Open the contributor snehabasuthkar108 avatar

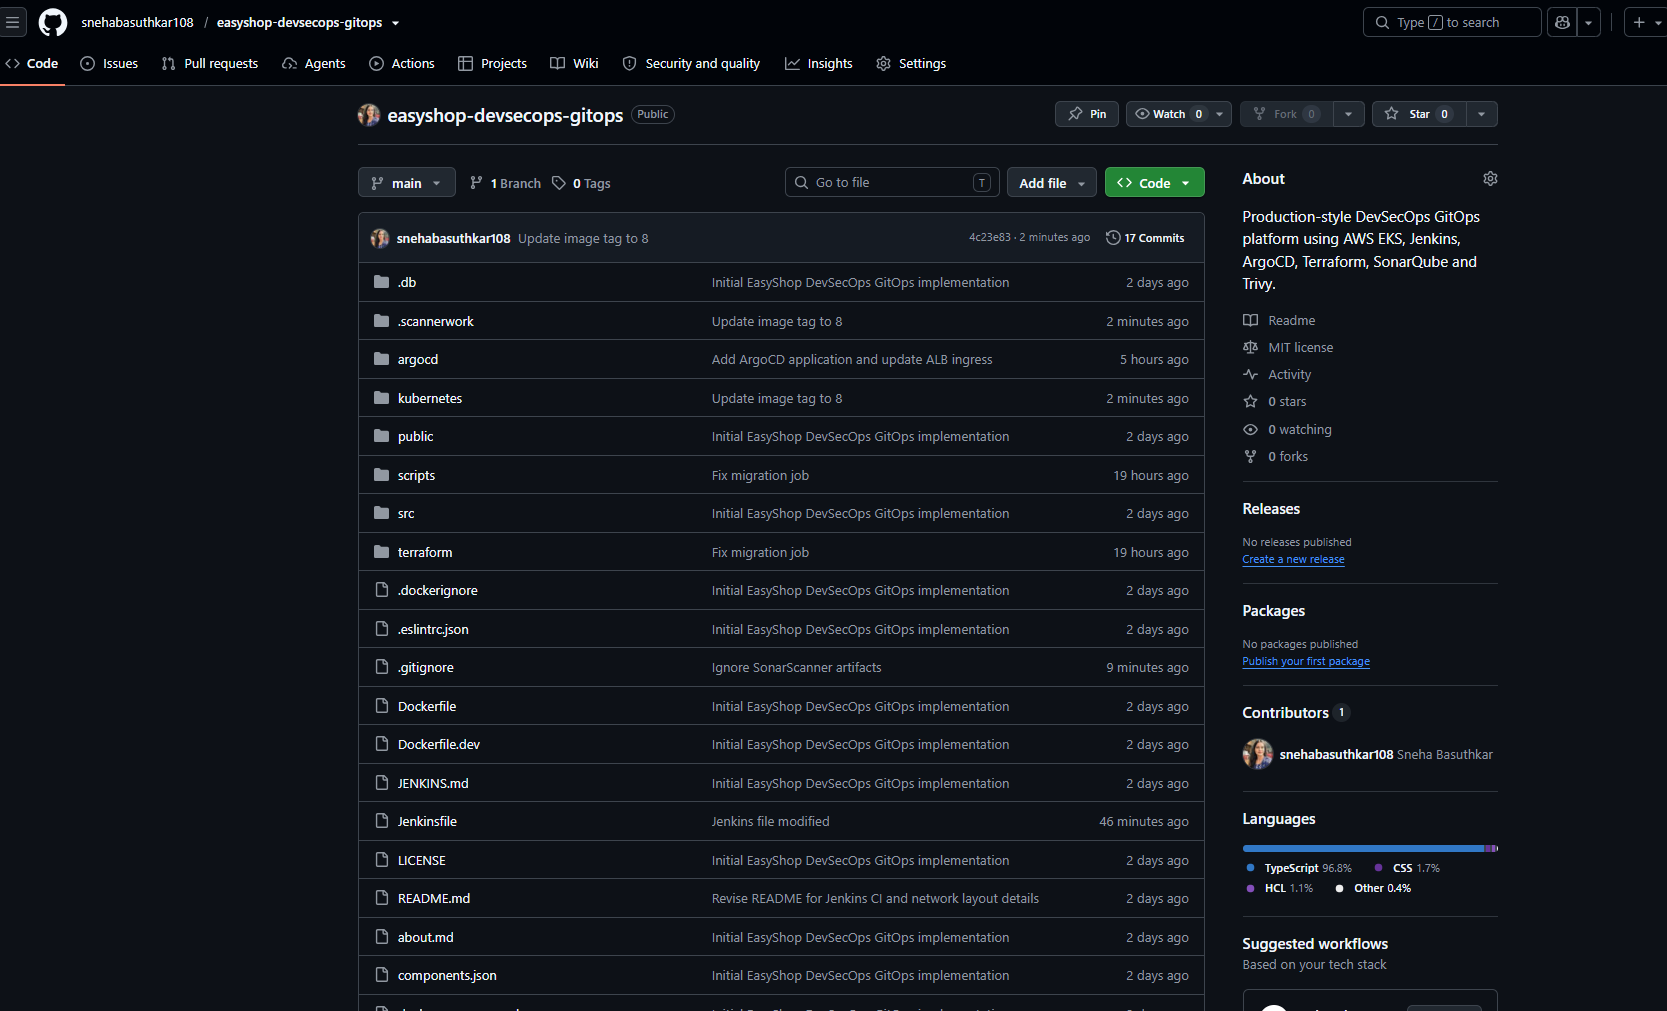coord(1258,754)
